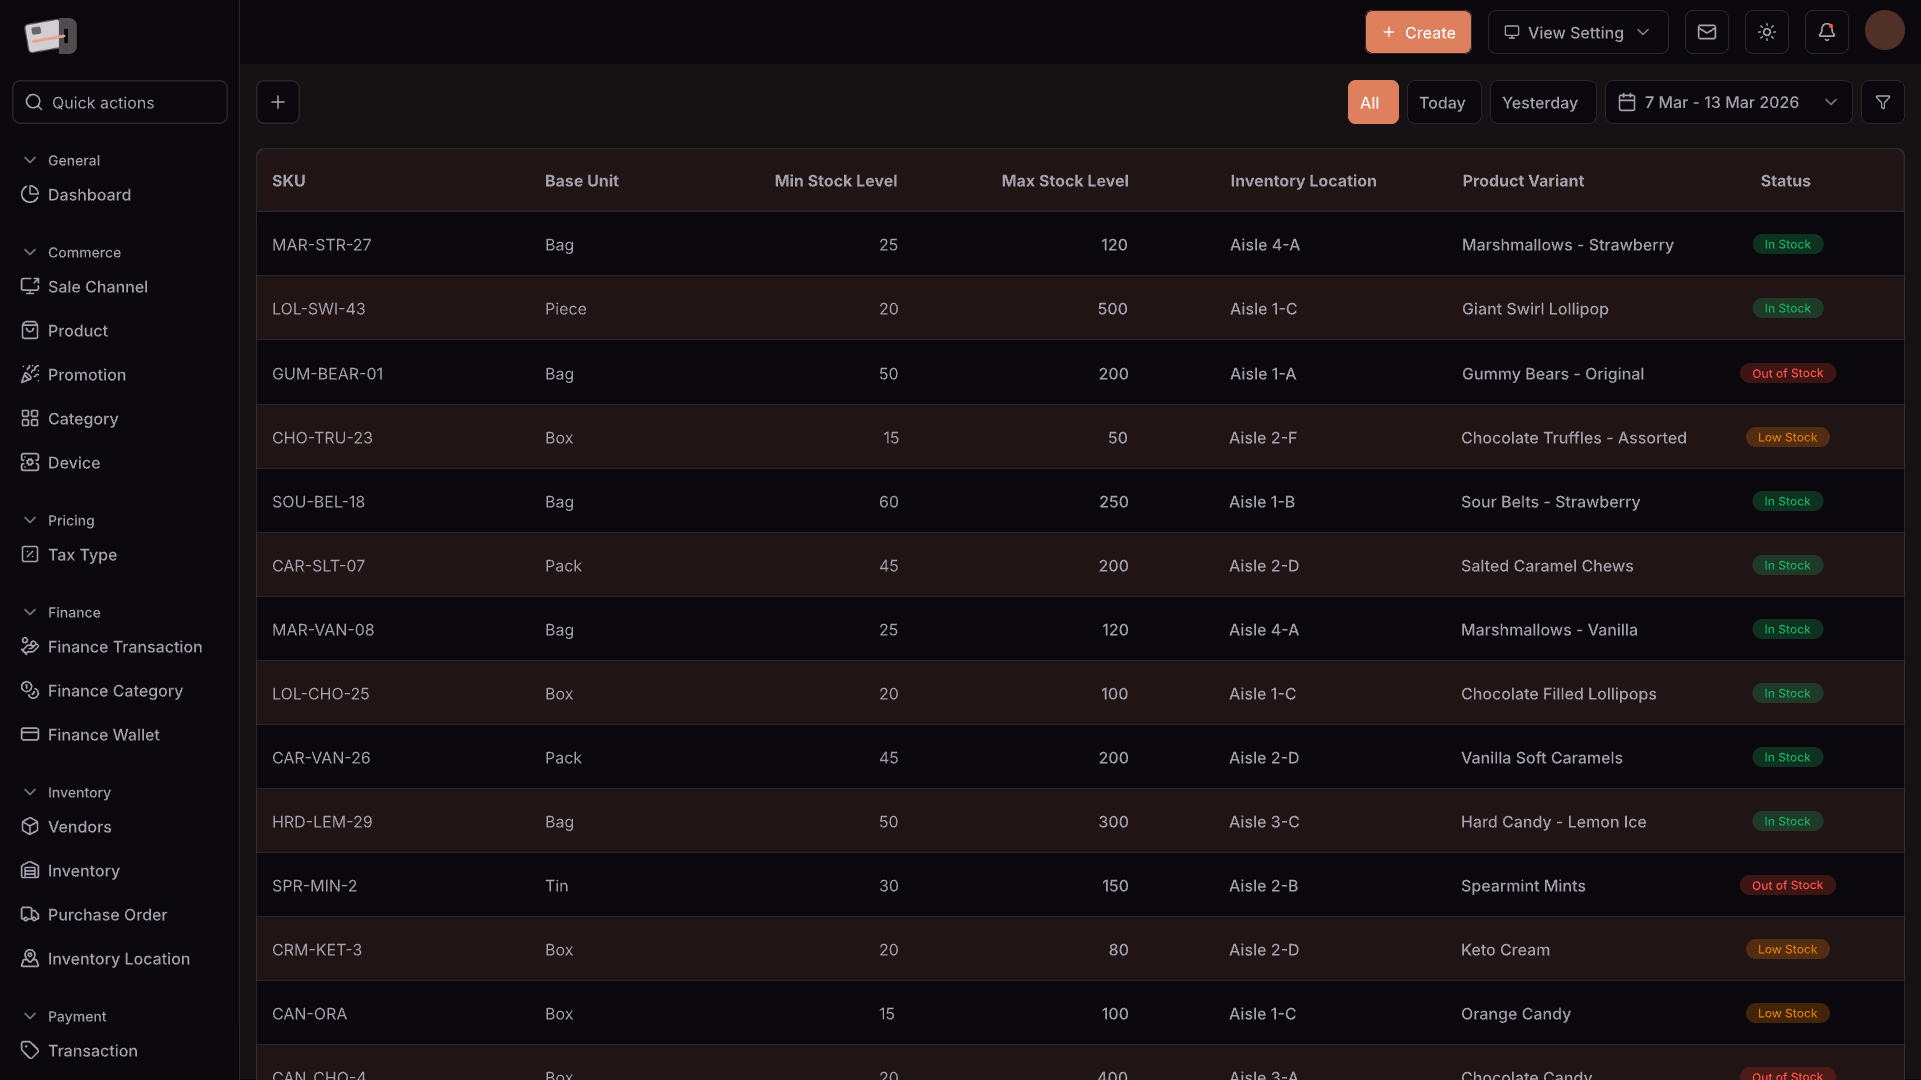This screenshot has width=1921, height=1080.
Task: Collapse the Finance sidebar group
Action: pyautogui.click(x=30, y=612)
